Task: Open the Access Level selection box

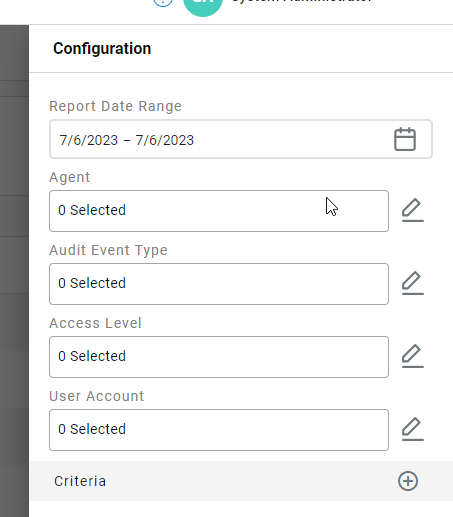Action: click(219, 357)
